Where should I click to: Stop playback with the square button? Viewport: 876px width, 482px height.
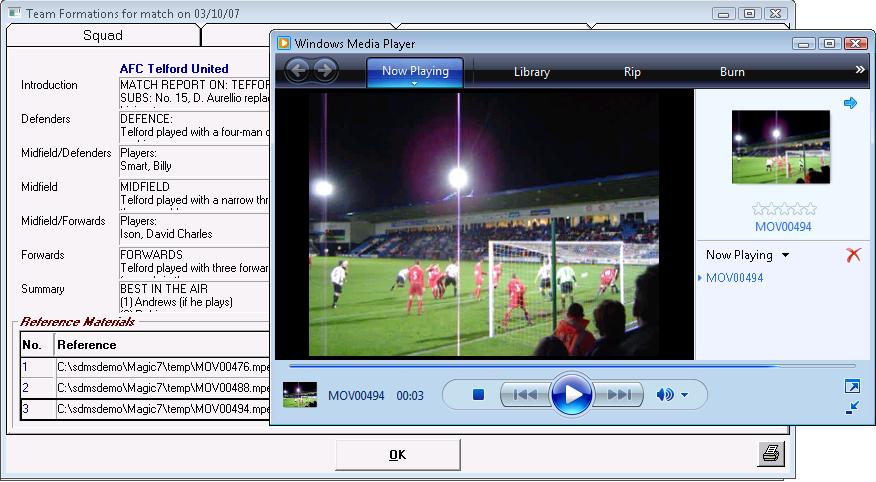[x=478, y=395]
